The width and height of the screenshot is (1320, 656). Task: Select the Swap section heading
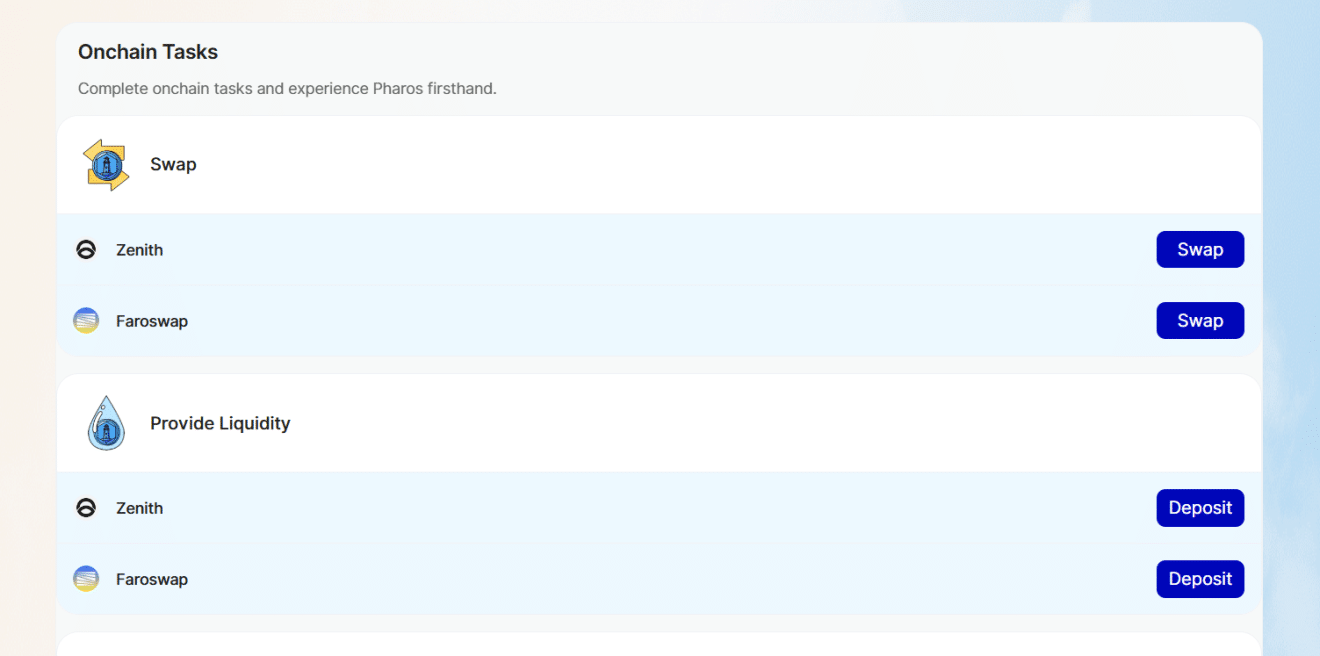tap(173, 165)
